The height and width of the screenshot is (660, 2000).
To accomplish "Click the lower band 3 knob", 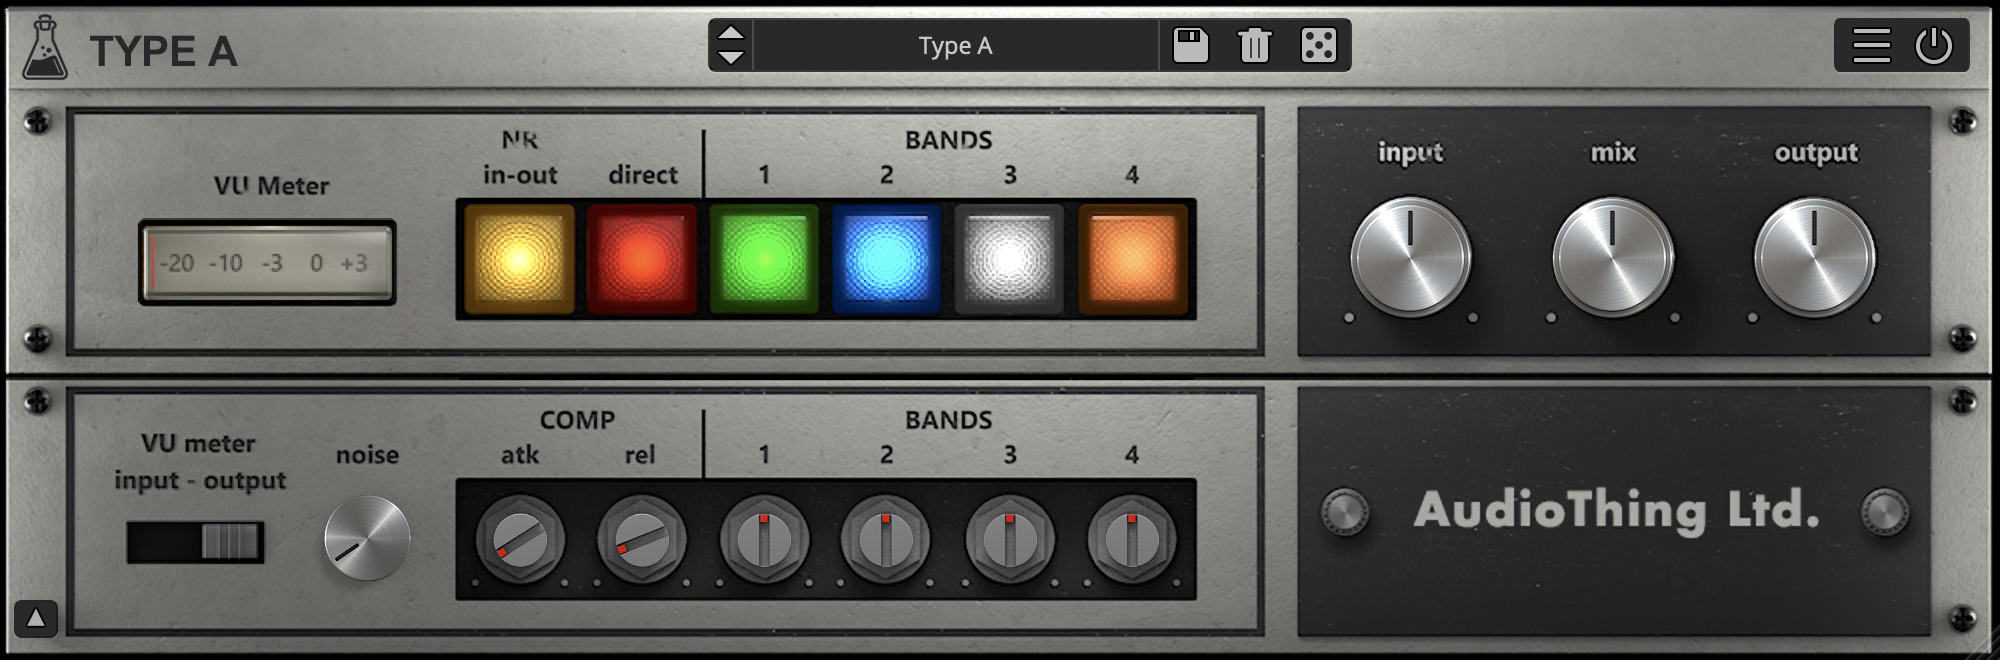I will (1009, 540).
